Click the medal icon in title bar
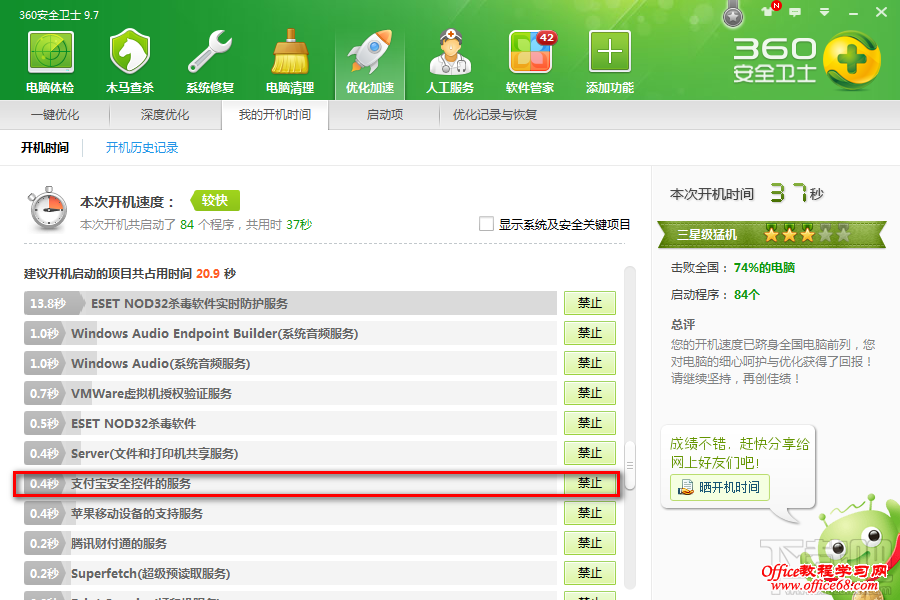The width and height of the screenshot is (900, 600). [x=732, y=16]
